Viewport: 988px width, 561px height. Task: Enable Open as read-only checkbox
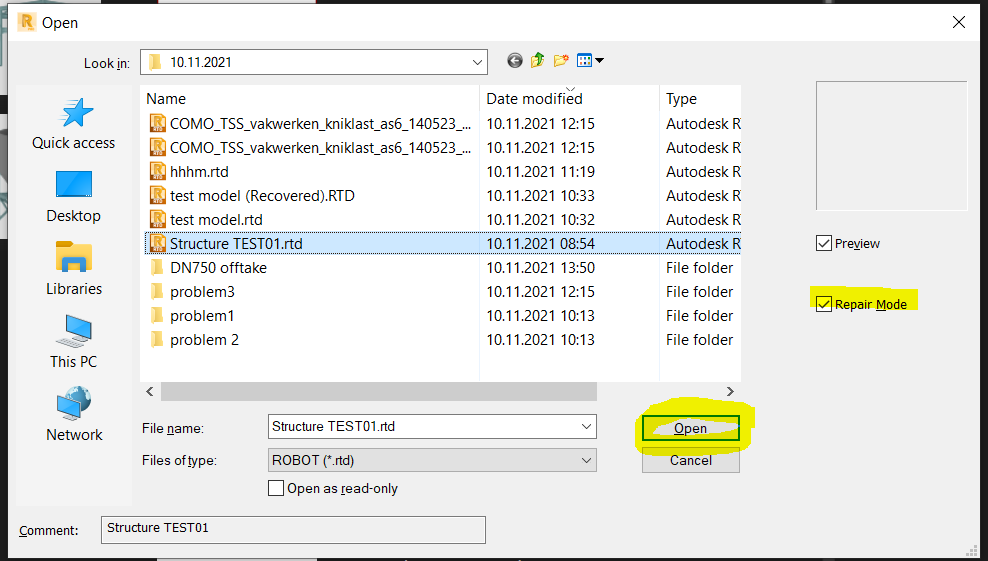(x=275, y=488)
